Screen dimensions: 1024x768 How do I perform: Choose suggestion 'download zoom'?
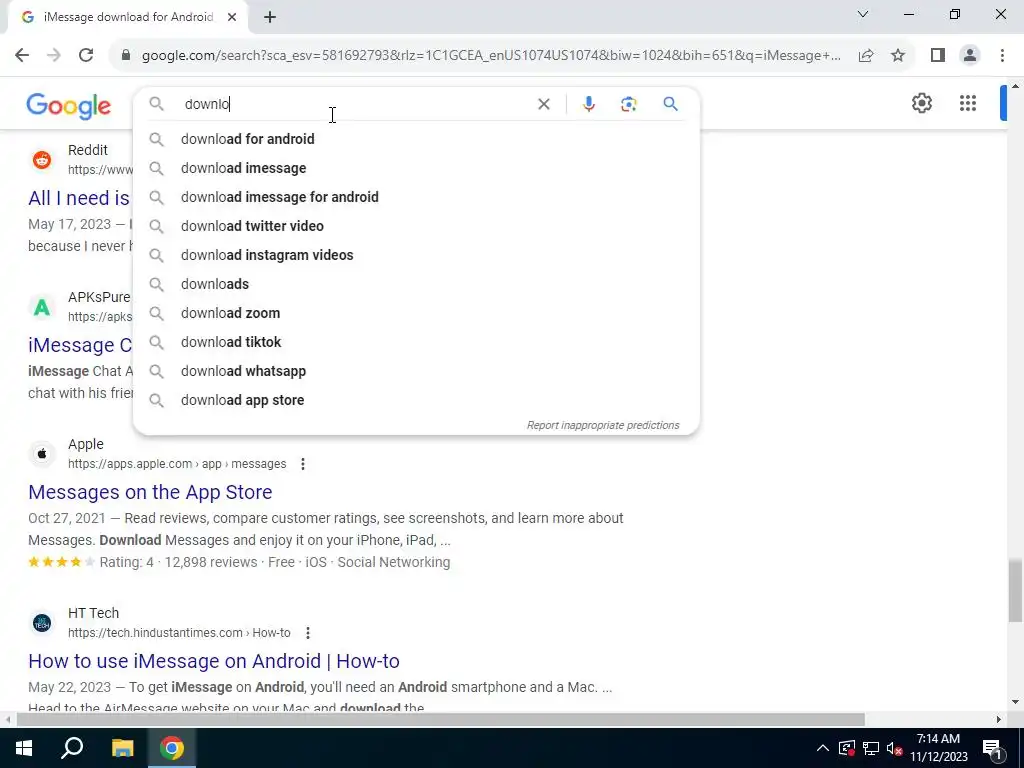pyautogui.click(x=416, y=313)
